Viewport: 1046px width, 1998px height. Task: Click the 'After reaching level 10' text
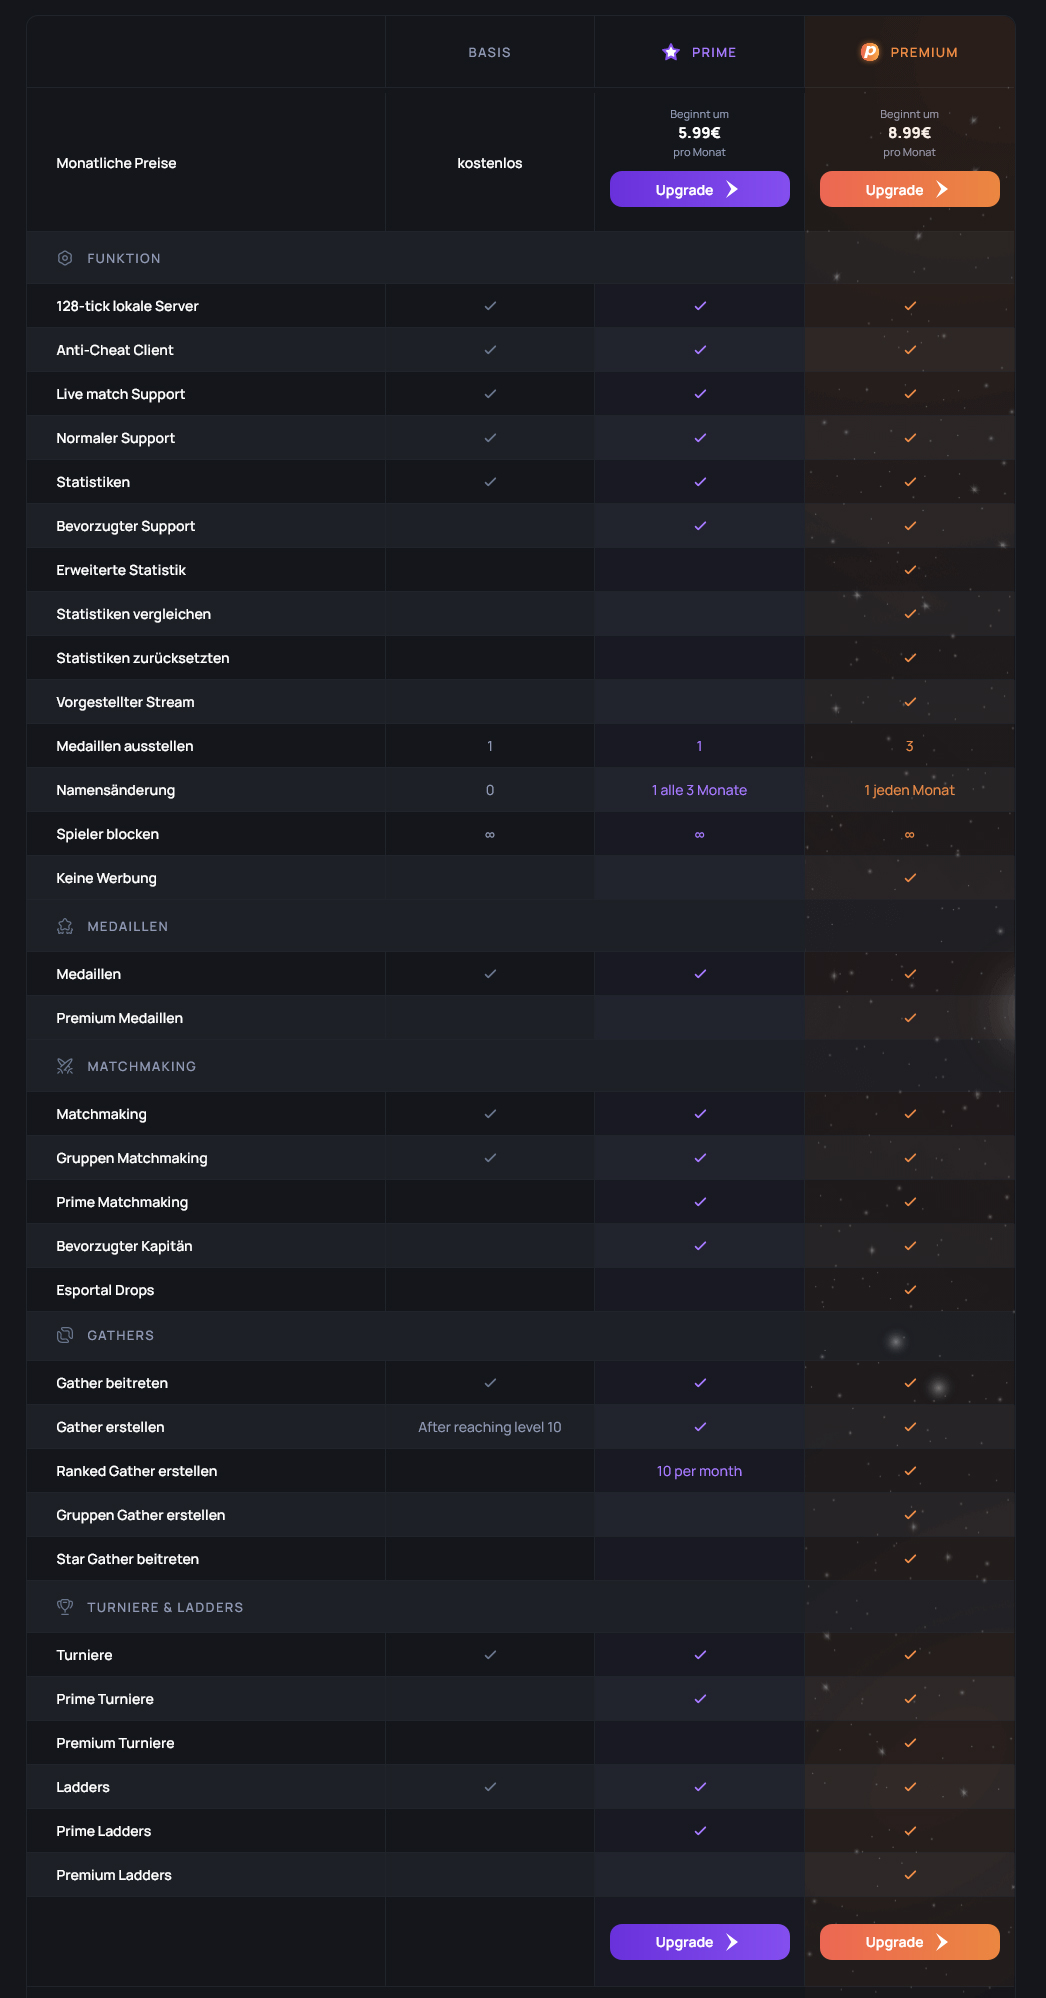(x=489, y=1427)
